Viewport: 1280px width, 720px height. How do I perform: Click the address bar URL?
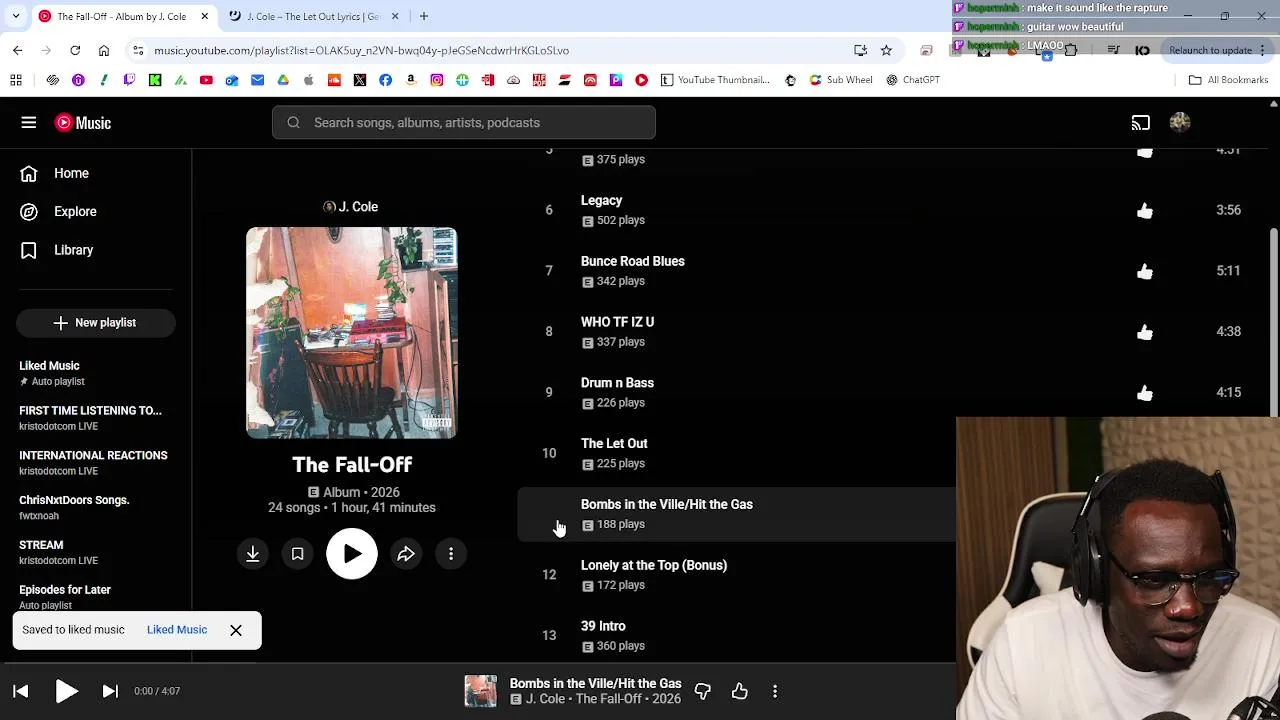(x=361, y=50)
